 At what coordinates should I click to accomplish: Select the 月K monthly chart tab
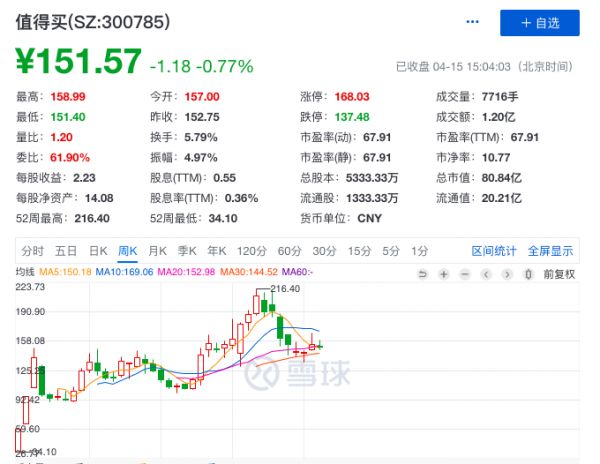(x=157, y=251)
